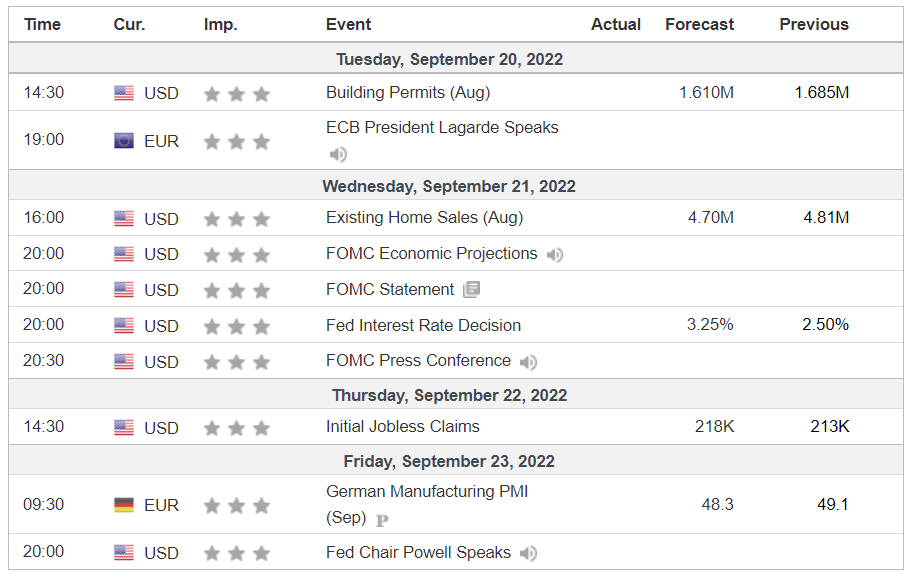Click the Imp. column header
Viewport: 917px width, 575px height.
[220, 25]
